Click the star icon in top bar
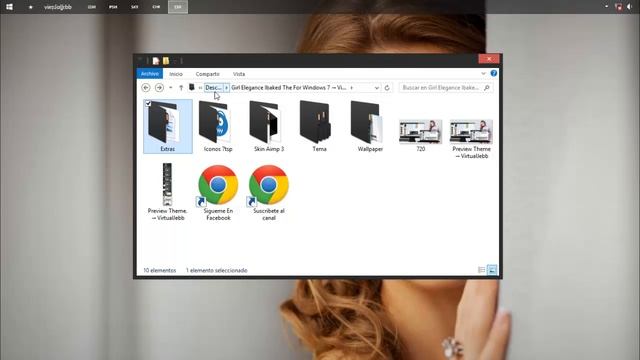640x360 pixels. pos(30,7)
